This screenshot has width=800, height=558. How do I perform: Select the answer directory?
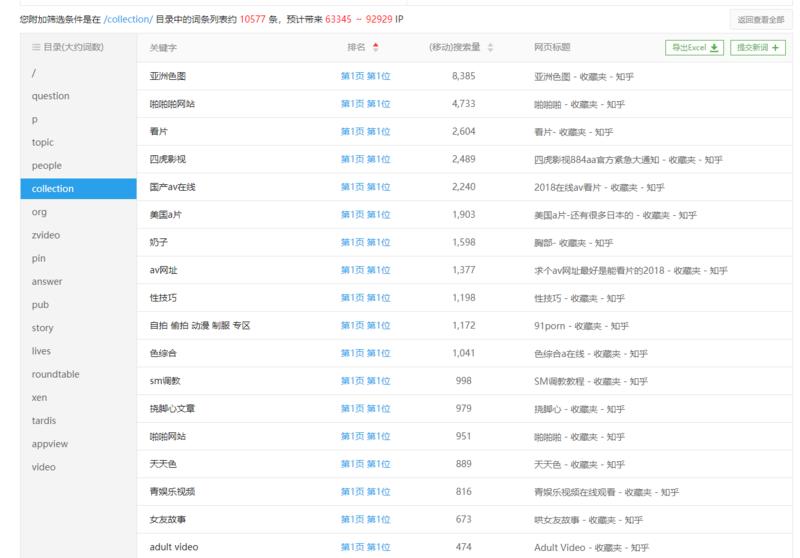[x=47, y=282]
